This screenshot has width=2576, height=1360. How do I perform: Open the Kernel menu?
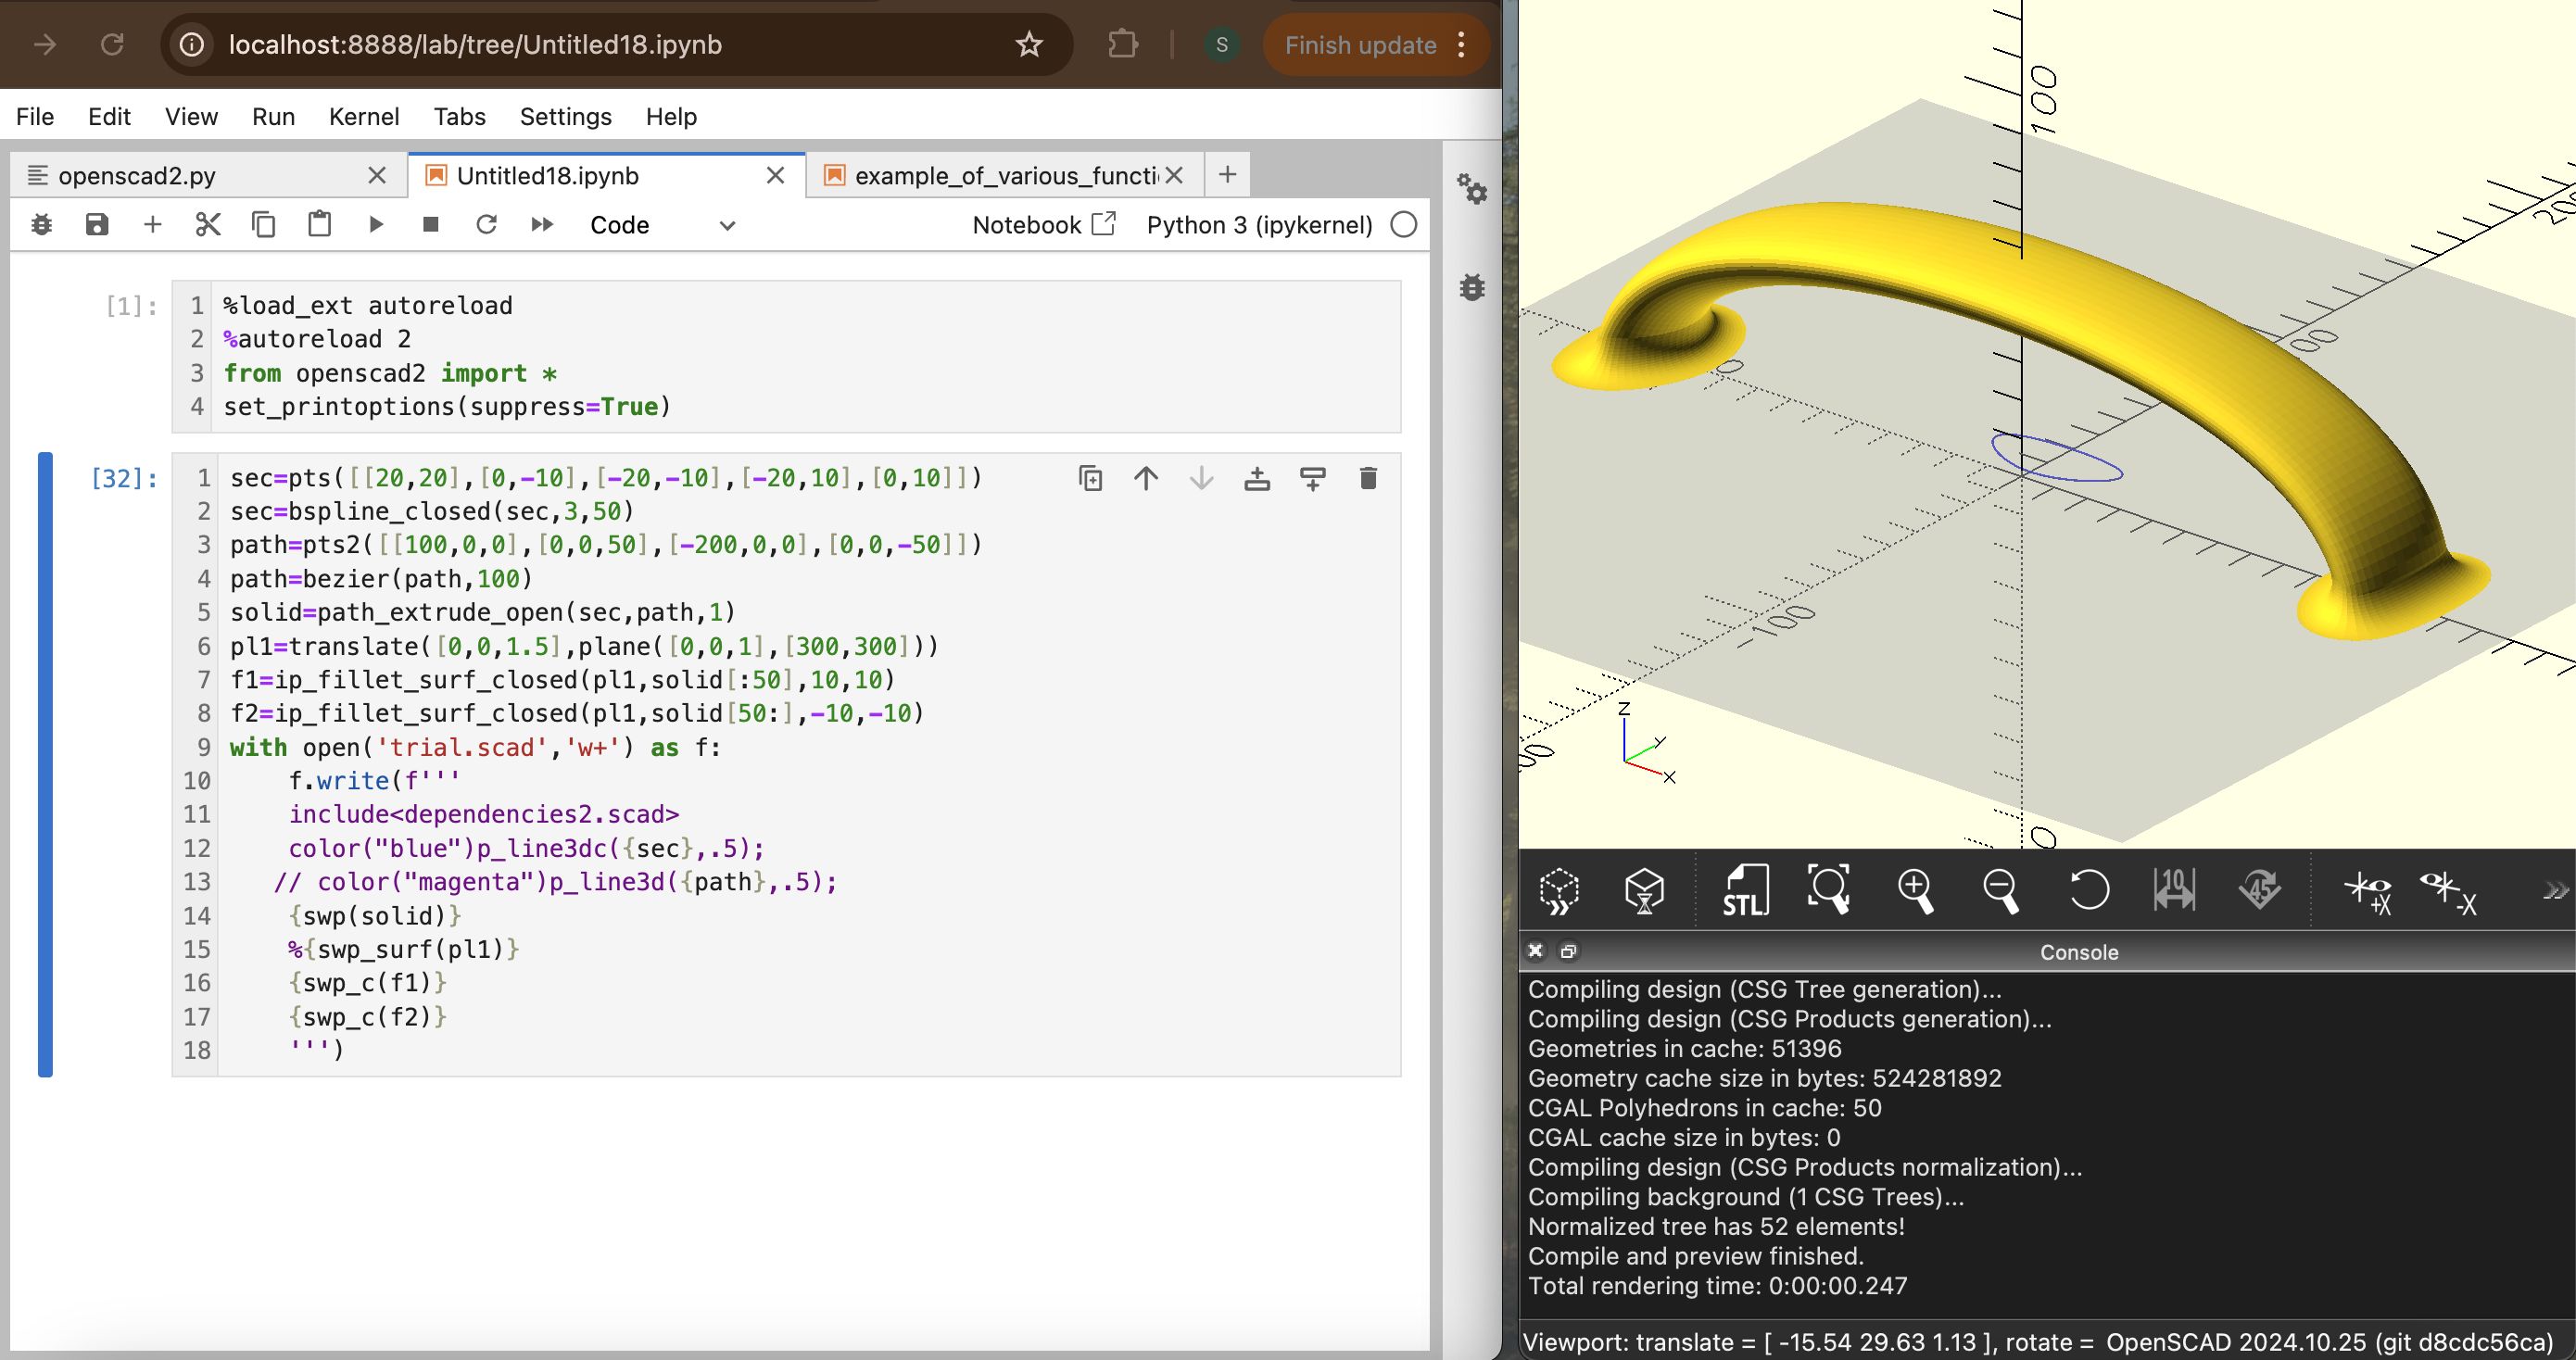363,117
